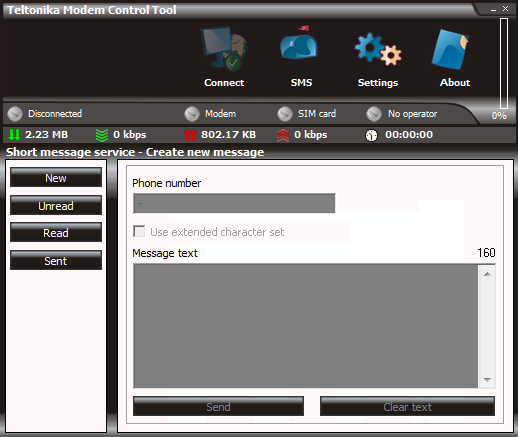Click the red upload total arrows icon
Screen dimensions: 518x437
pos(190,135)
